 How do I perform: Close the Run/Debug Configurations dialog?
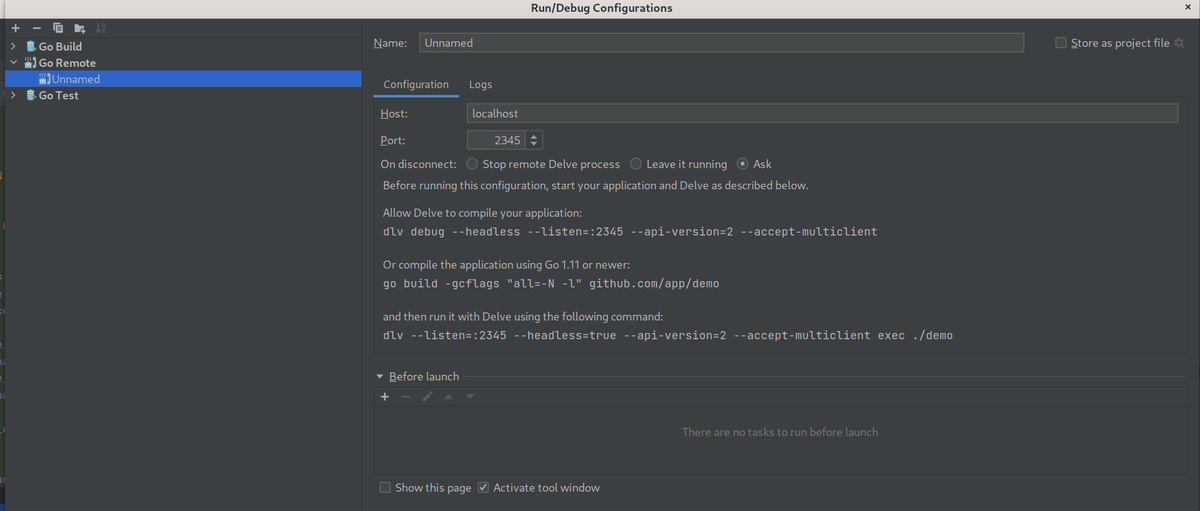[1187, 7]
